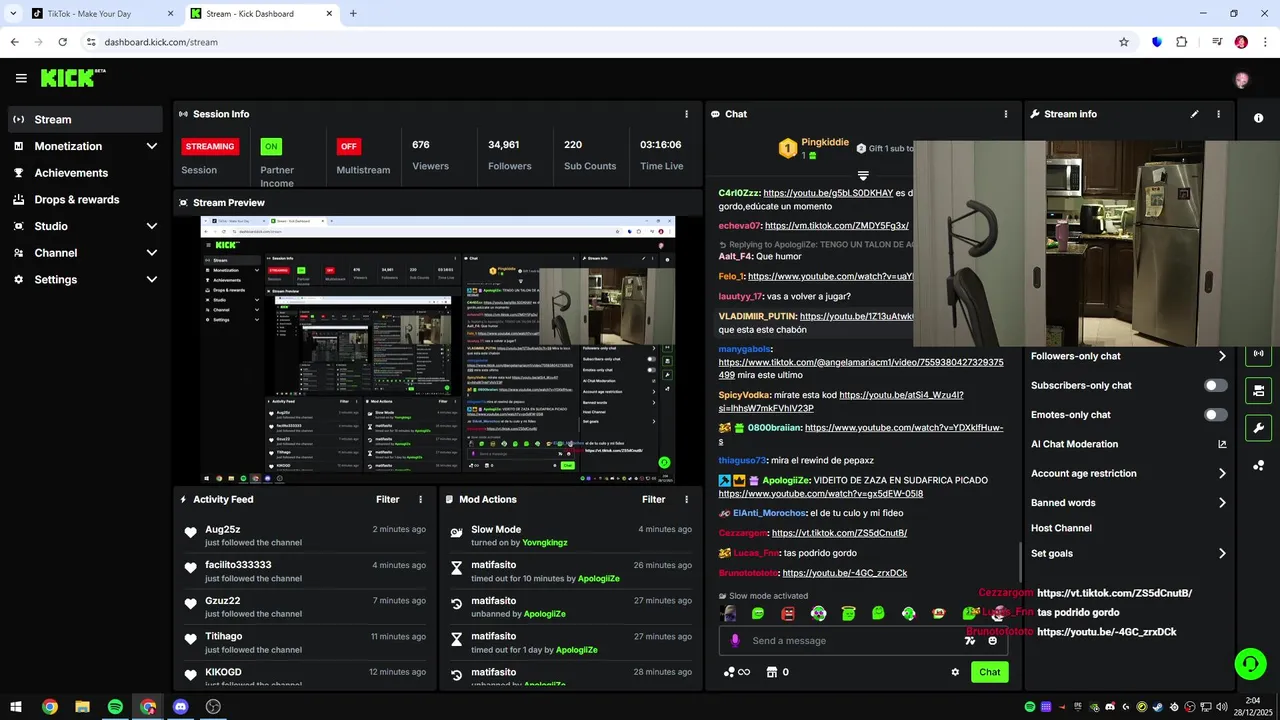Image resolution: width=1280 pixels, height=720 pixels.
Task: Click the purple microphone icon in chat
Action: point(735,641)
